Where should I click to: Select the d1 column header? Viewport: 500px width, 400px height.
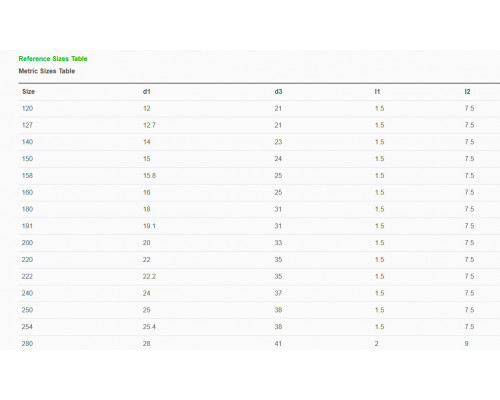point(147,92)
